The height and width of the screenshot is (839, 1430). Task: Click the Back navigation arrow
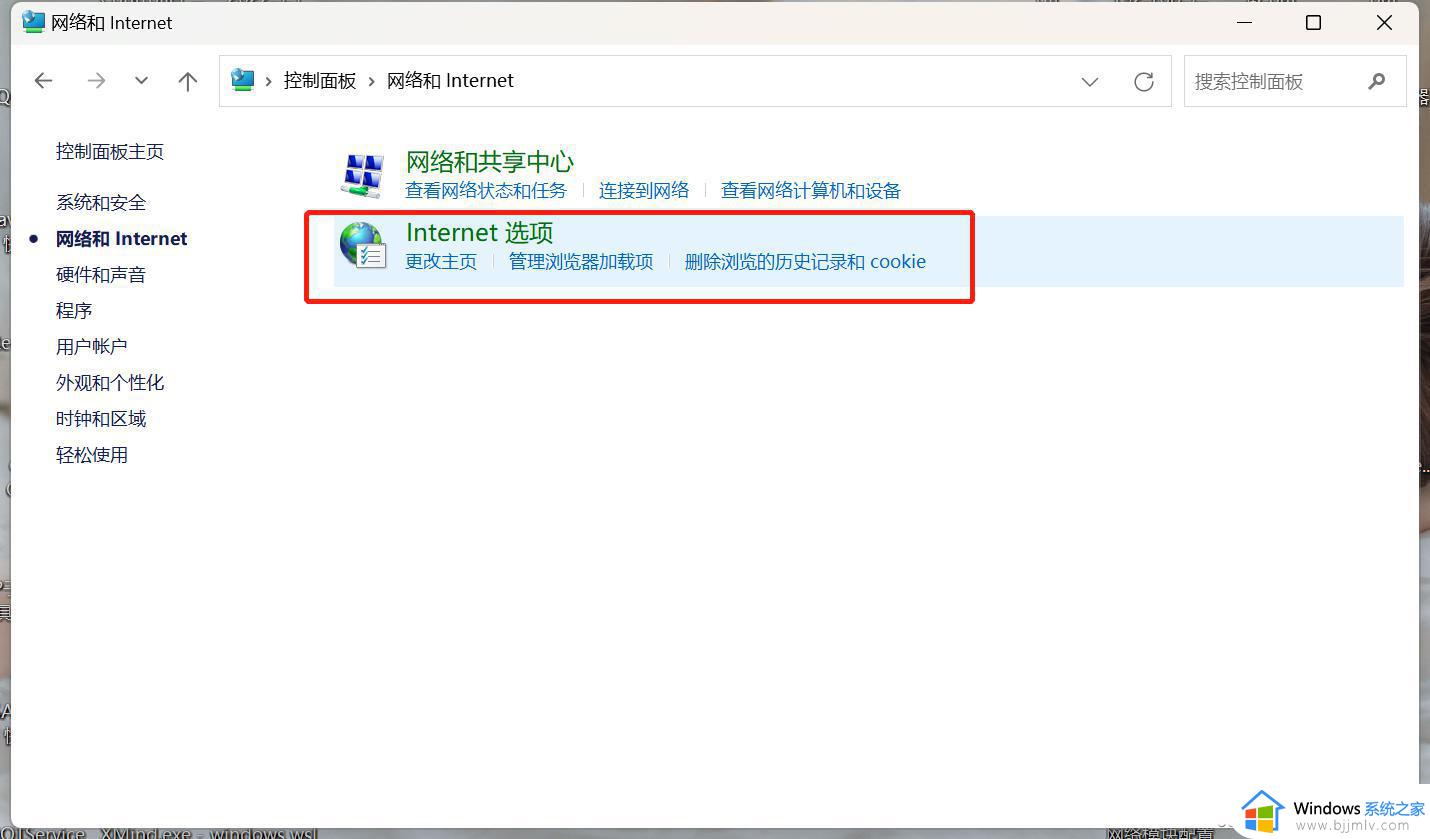[x=43, y=81]
